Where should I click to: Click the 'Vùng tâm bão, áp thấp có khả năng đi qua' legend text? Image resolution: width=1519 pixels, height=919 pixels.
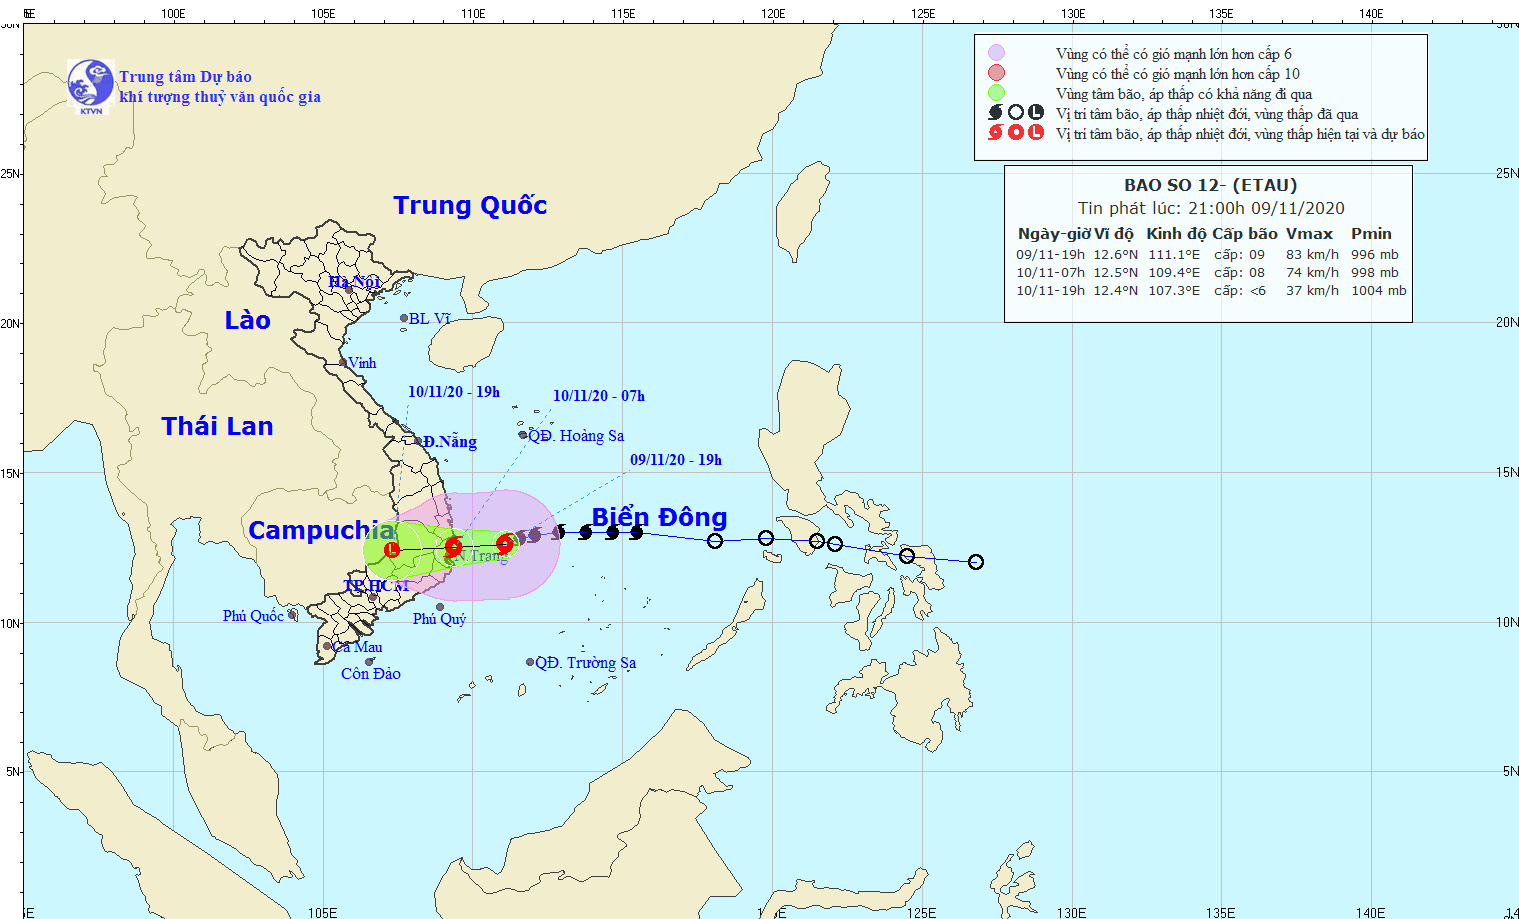[1184, 94]
